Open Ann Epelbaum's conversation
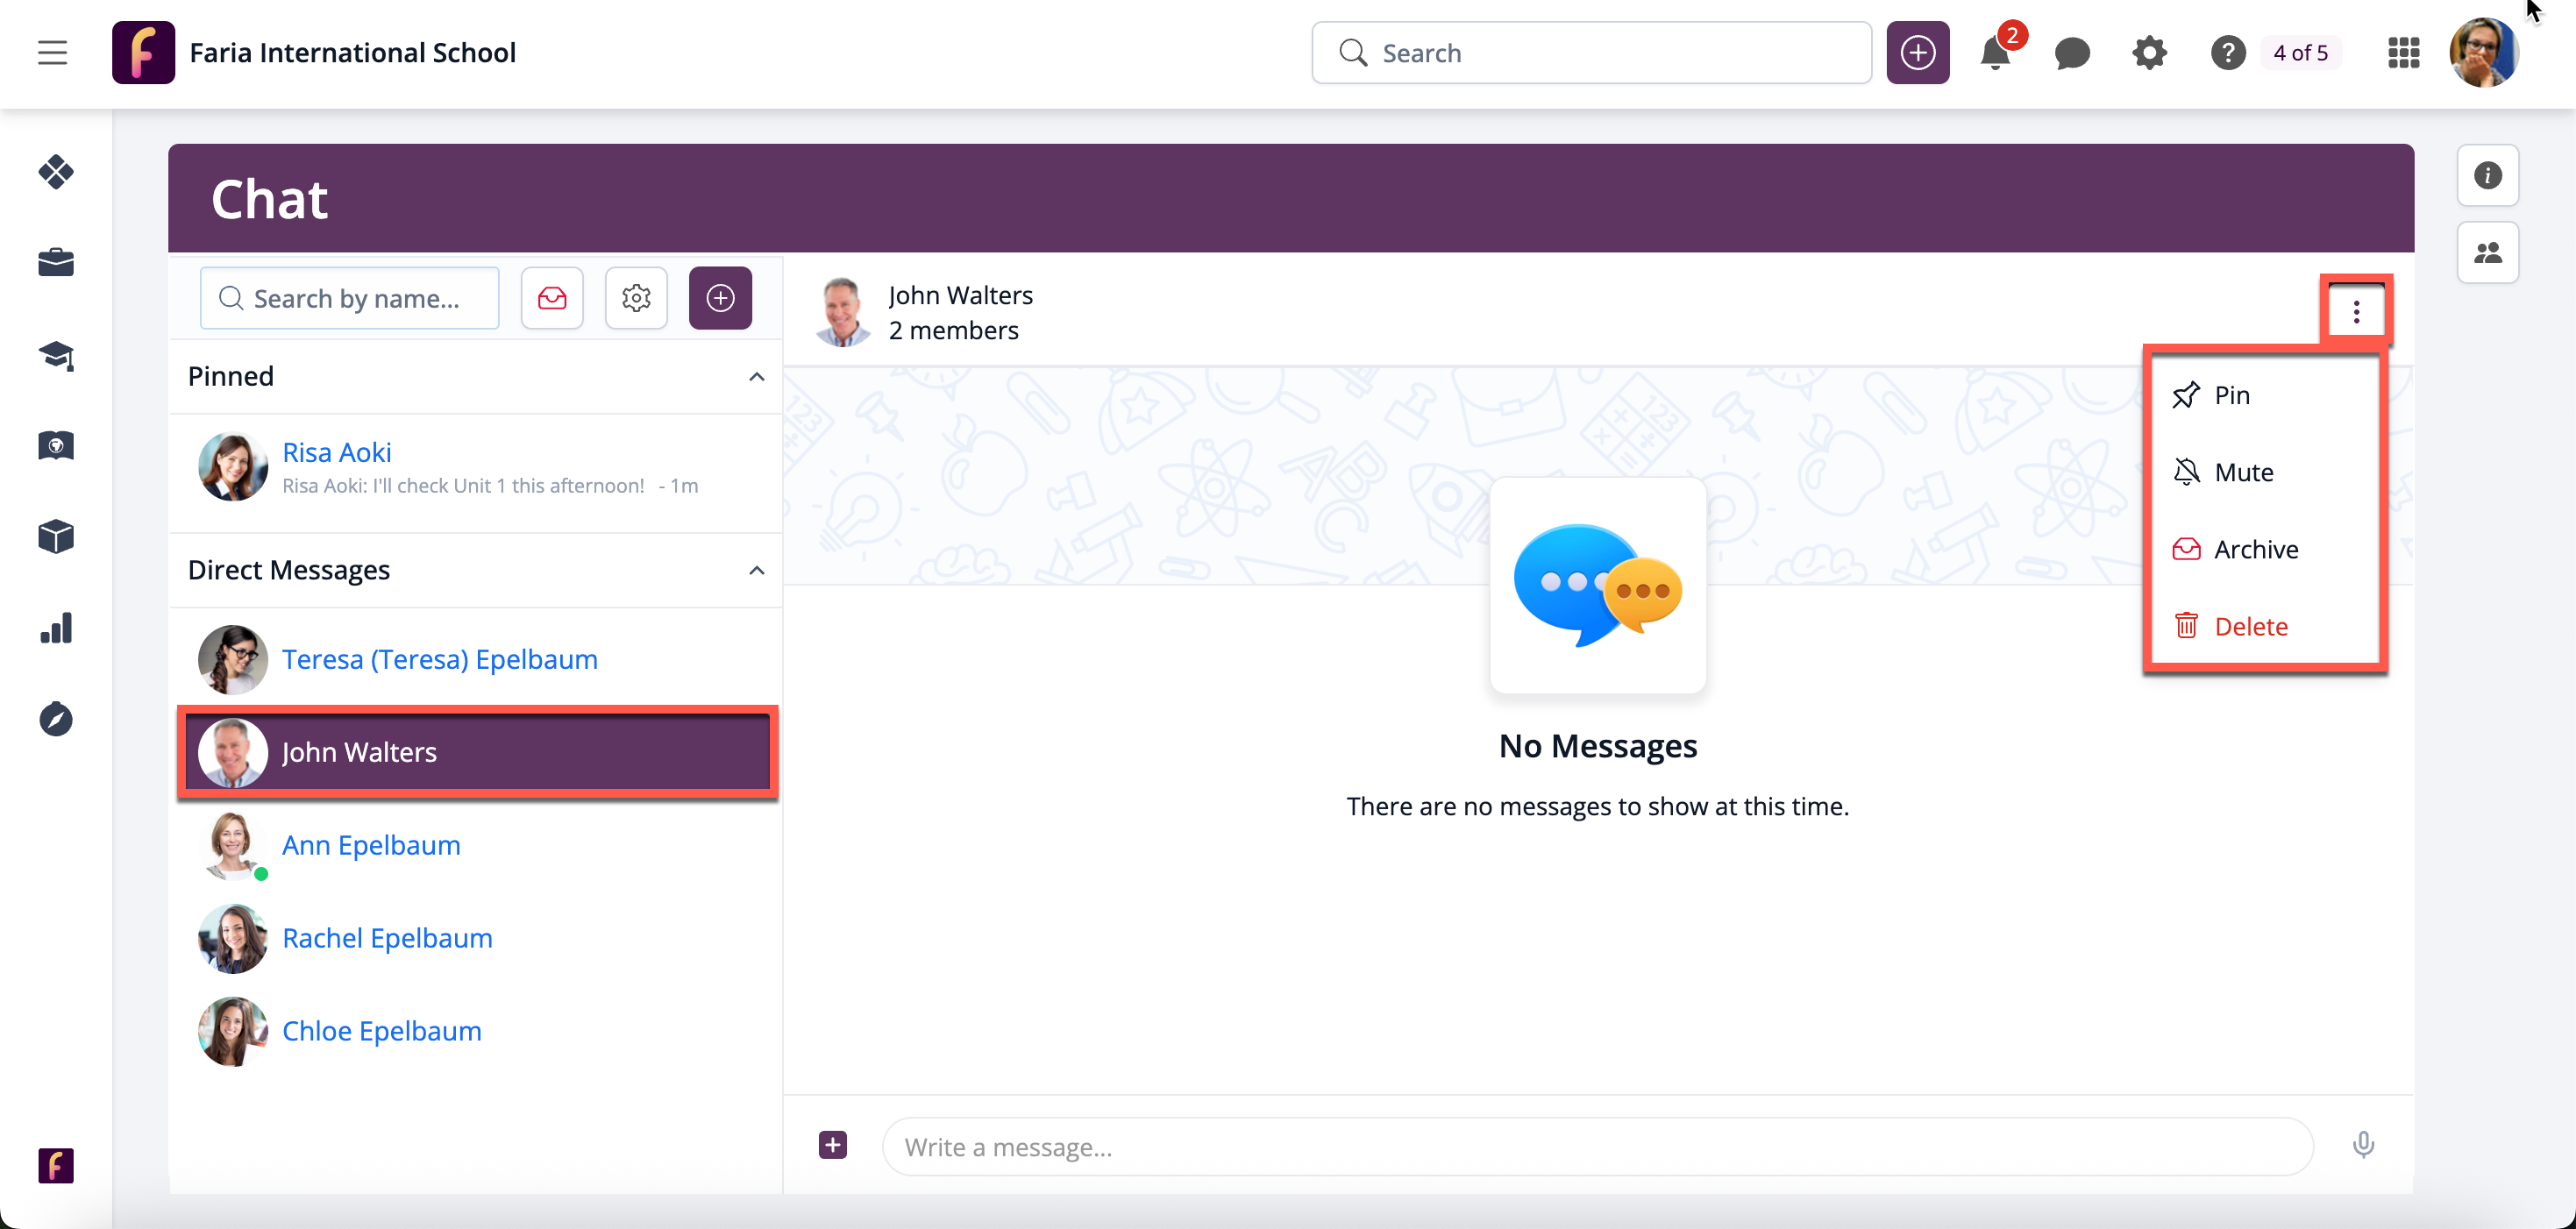This screenshot has width=2576, height=1229. [x=371, y=845]
